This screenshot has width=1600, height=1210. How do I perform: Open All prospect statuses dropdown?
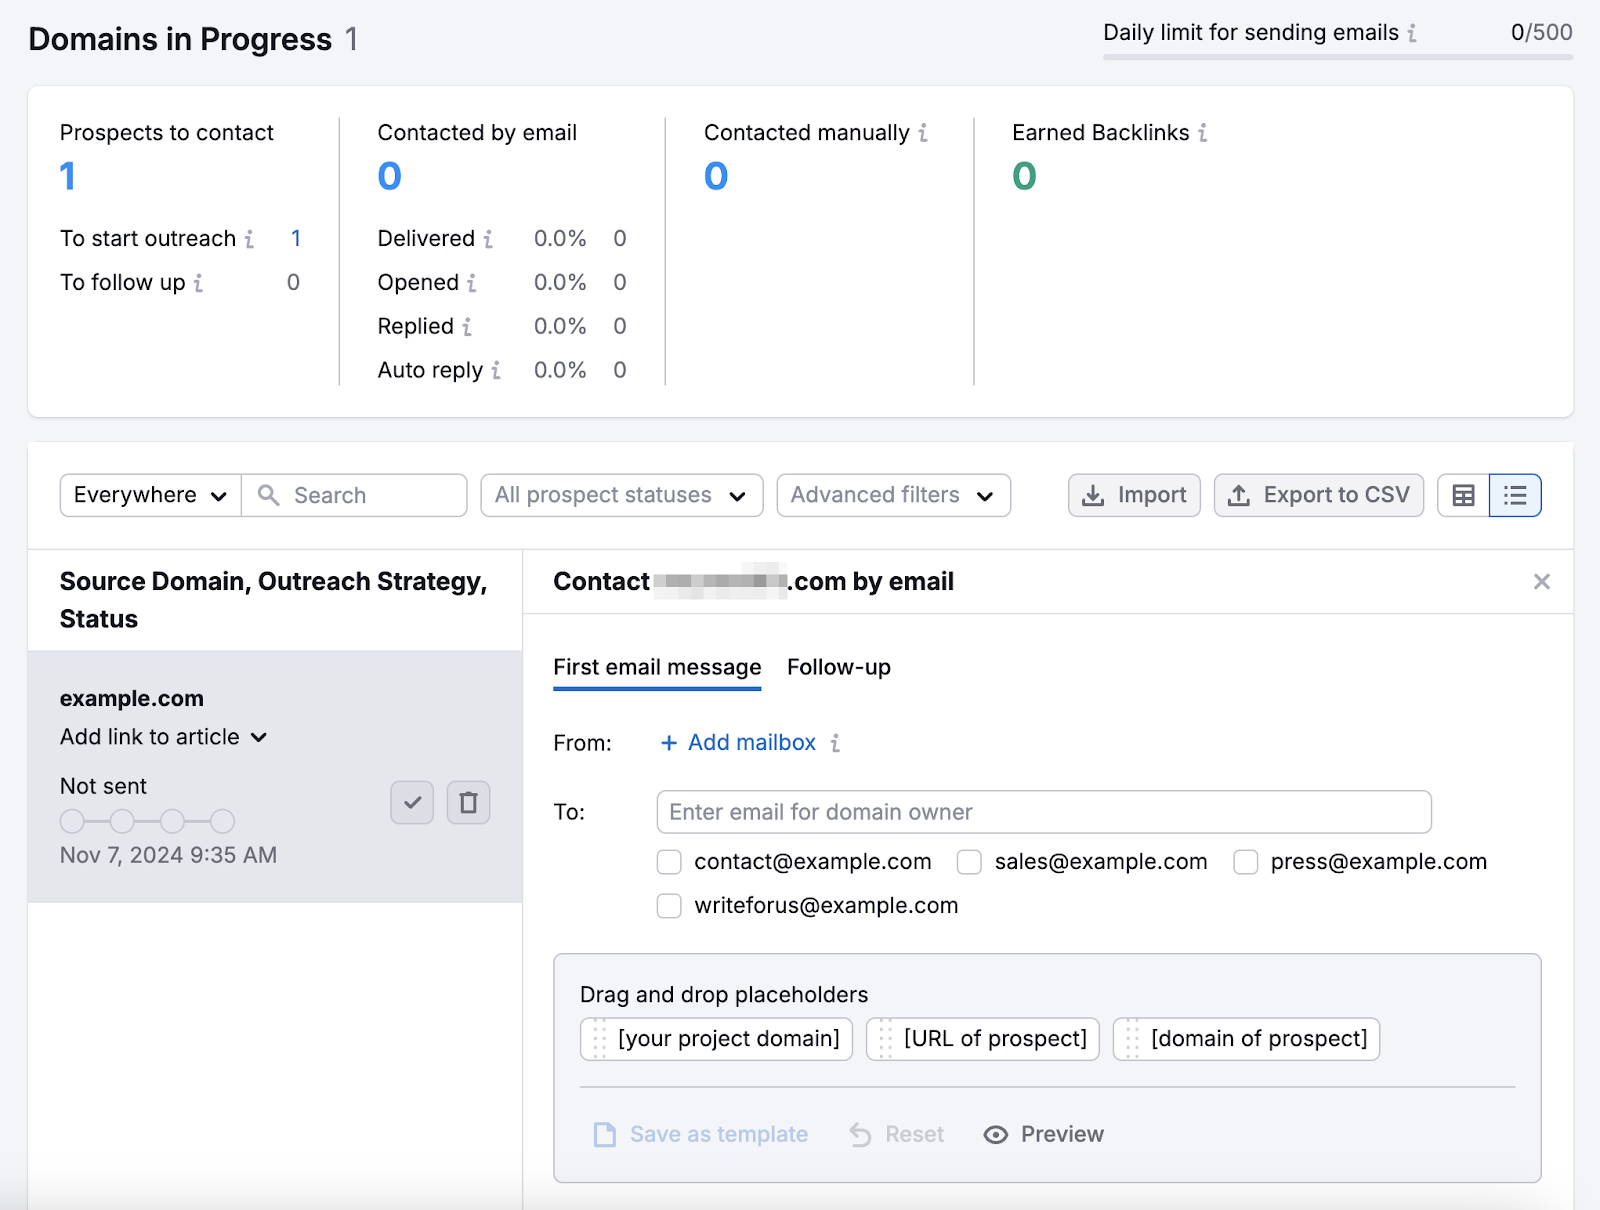pos(622,495)
